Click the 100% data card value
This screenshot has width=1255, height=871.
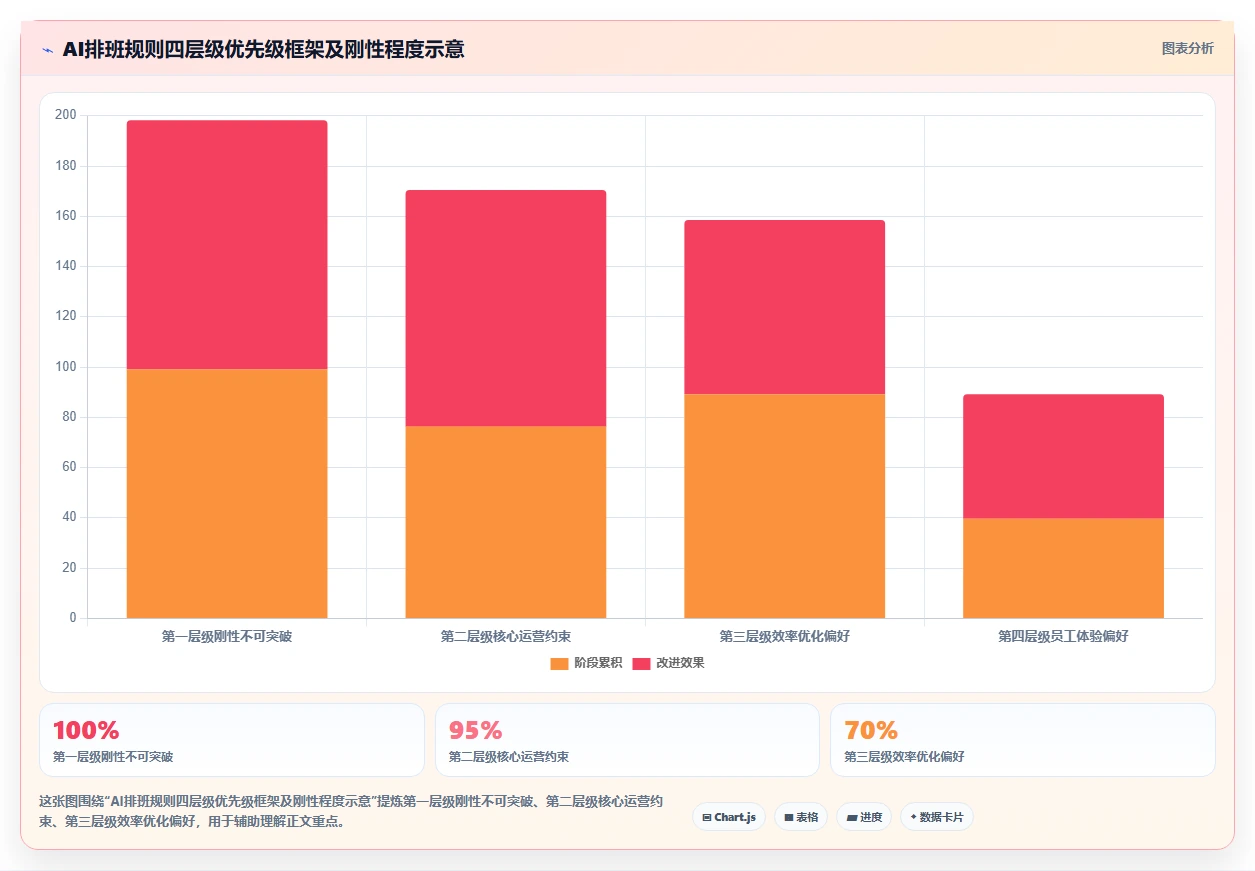tap(86, 730)
